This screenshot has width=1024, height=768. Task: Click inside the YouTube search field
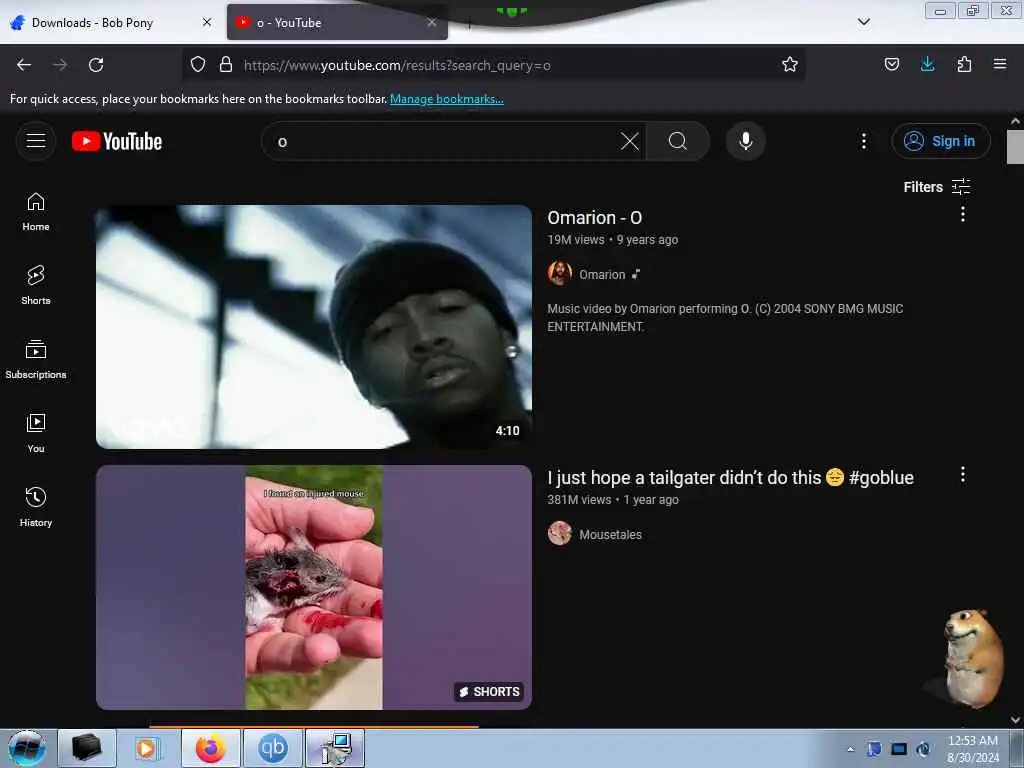pos(444,141)
